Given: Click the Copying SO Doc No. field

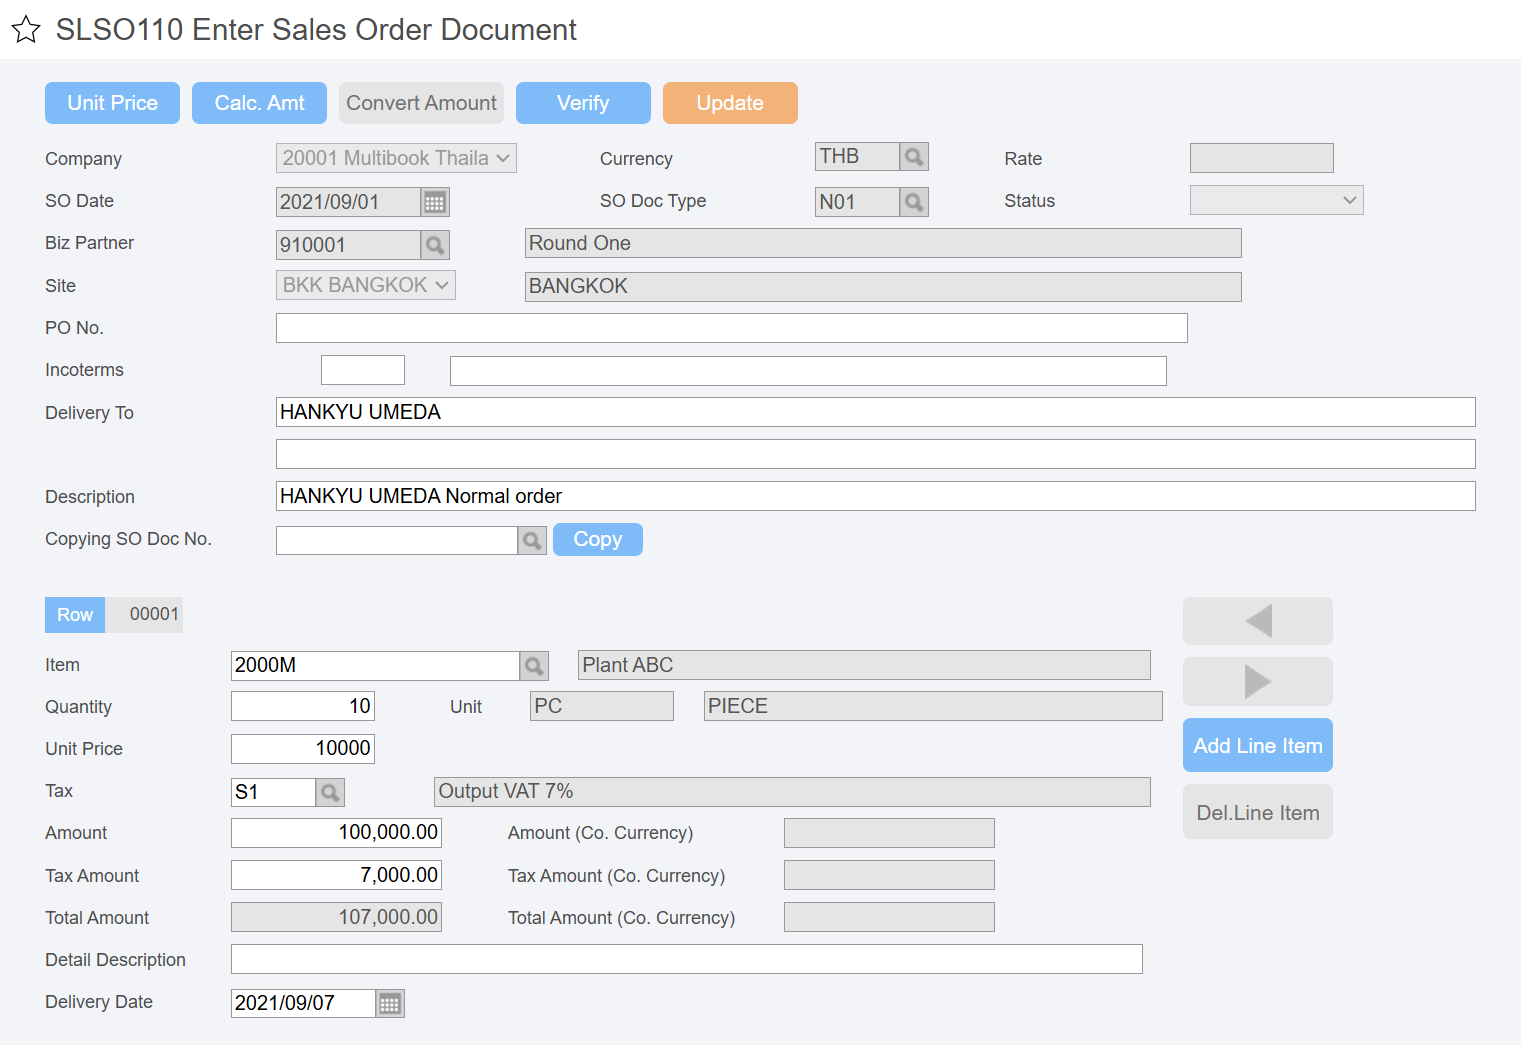Looking at the screenshot, I should coord(397,540).
